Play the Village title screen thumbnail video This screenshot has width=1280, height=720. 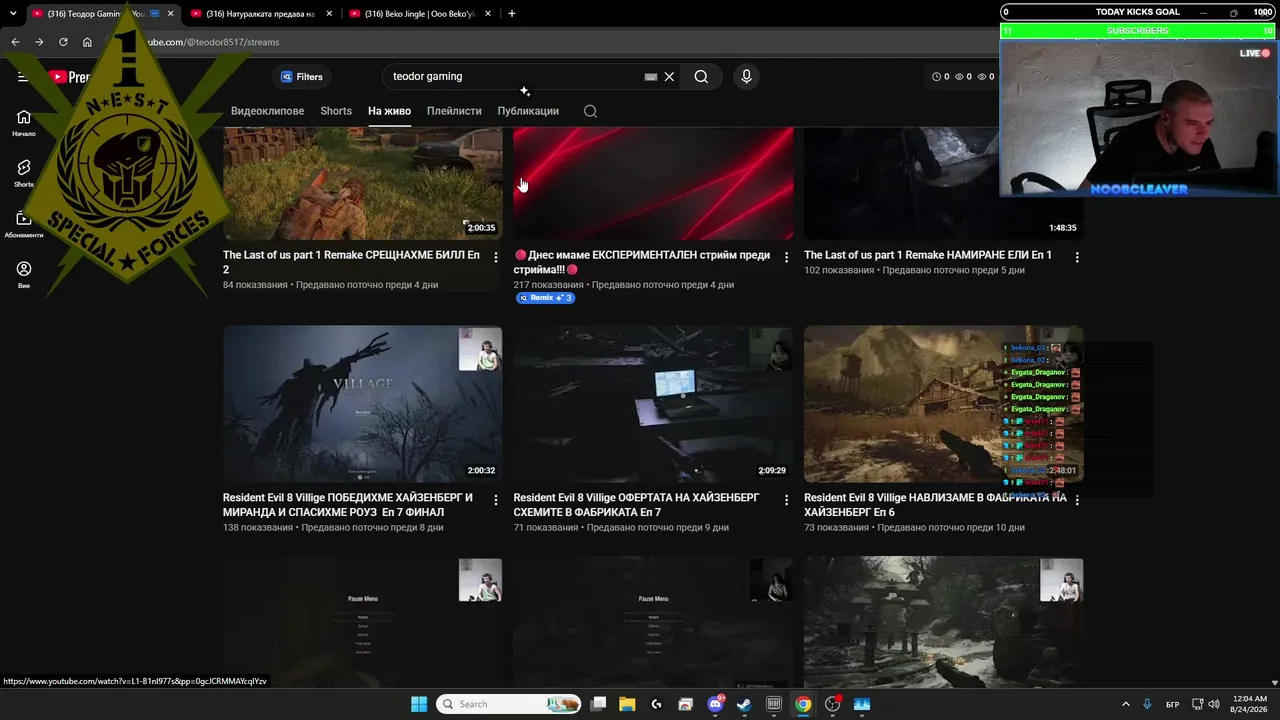[363, 404]
